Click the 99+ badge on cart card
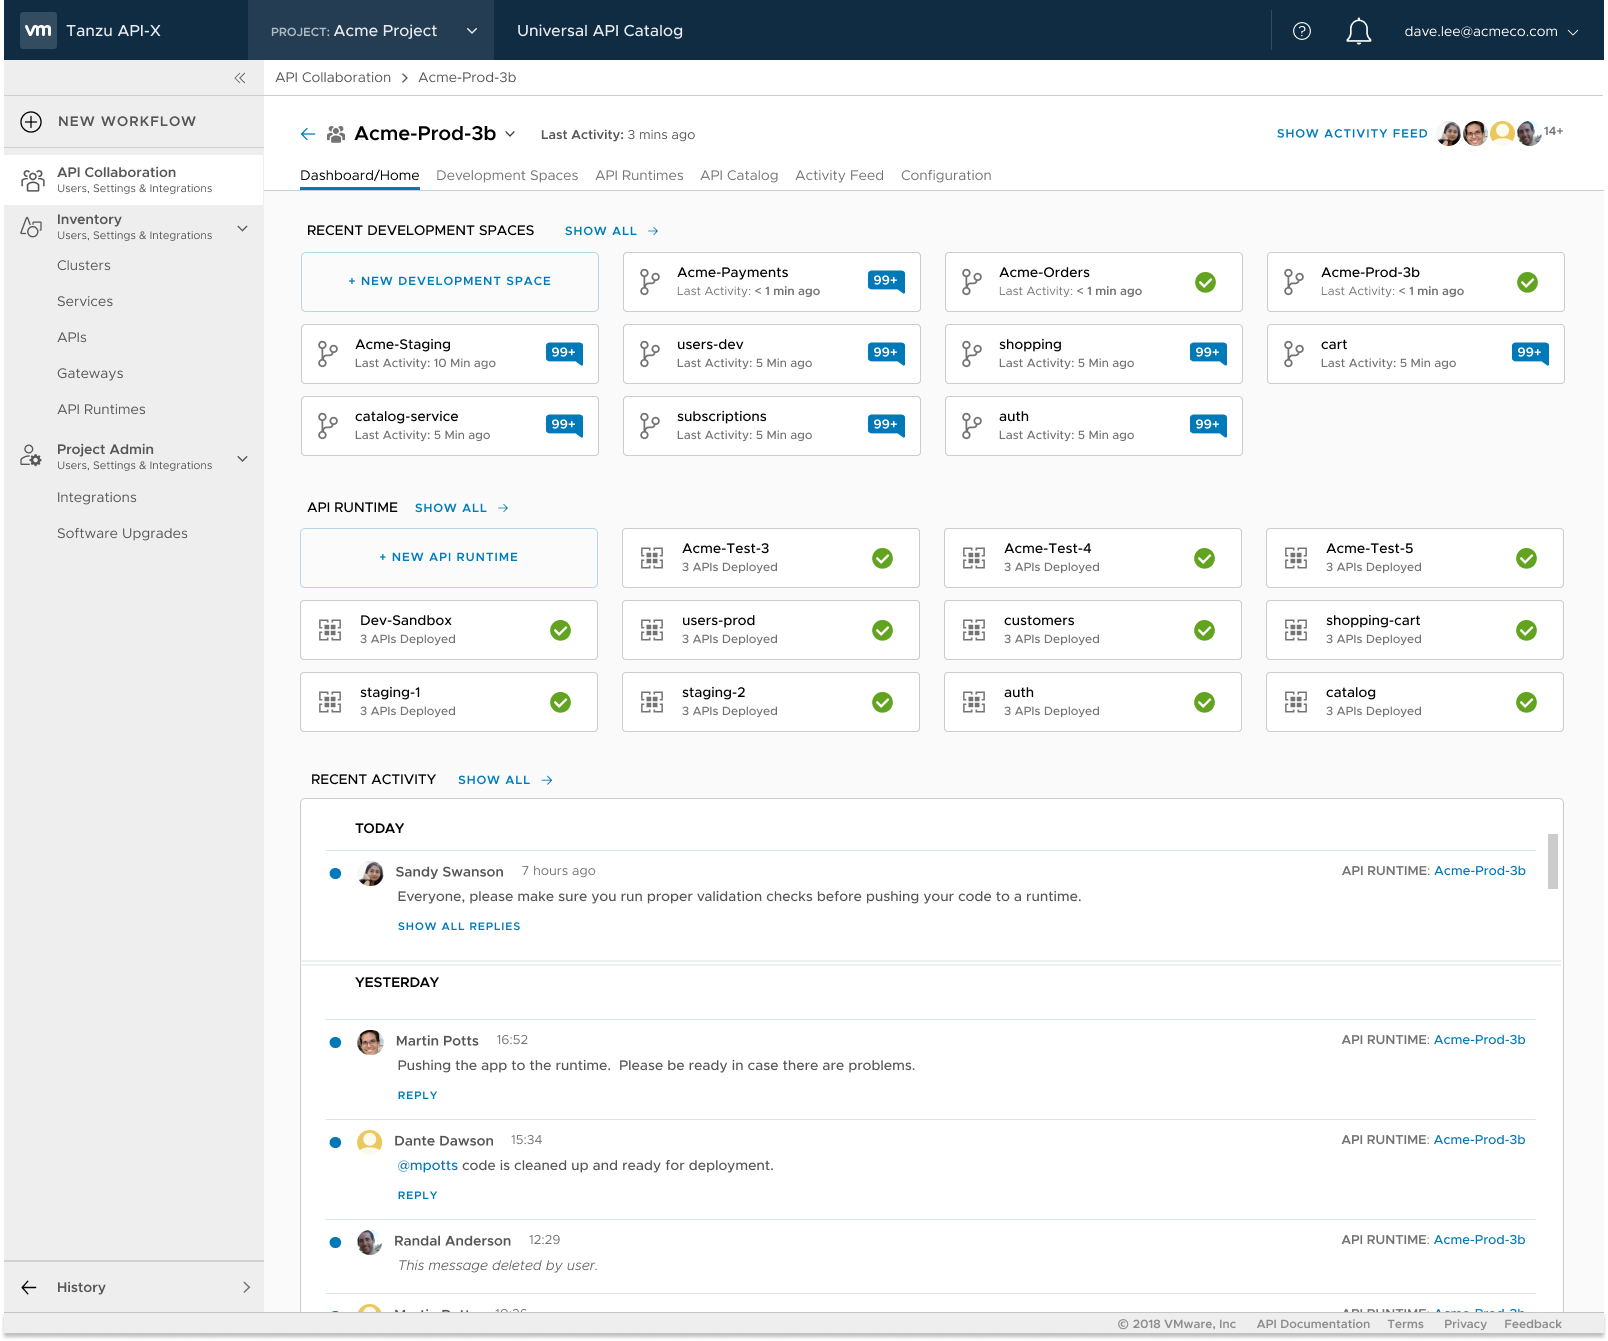Image resolution: width=1608 pixels, height=1341 pixels. click(x=1530, y=353)
